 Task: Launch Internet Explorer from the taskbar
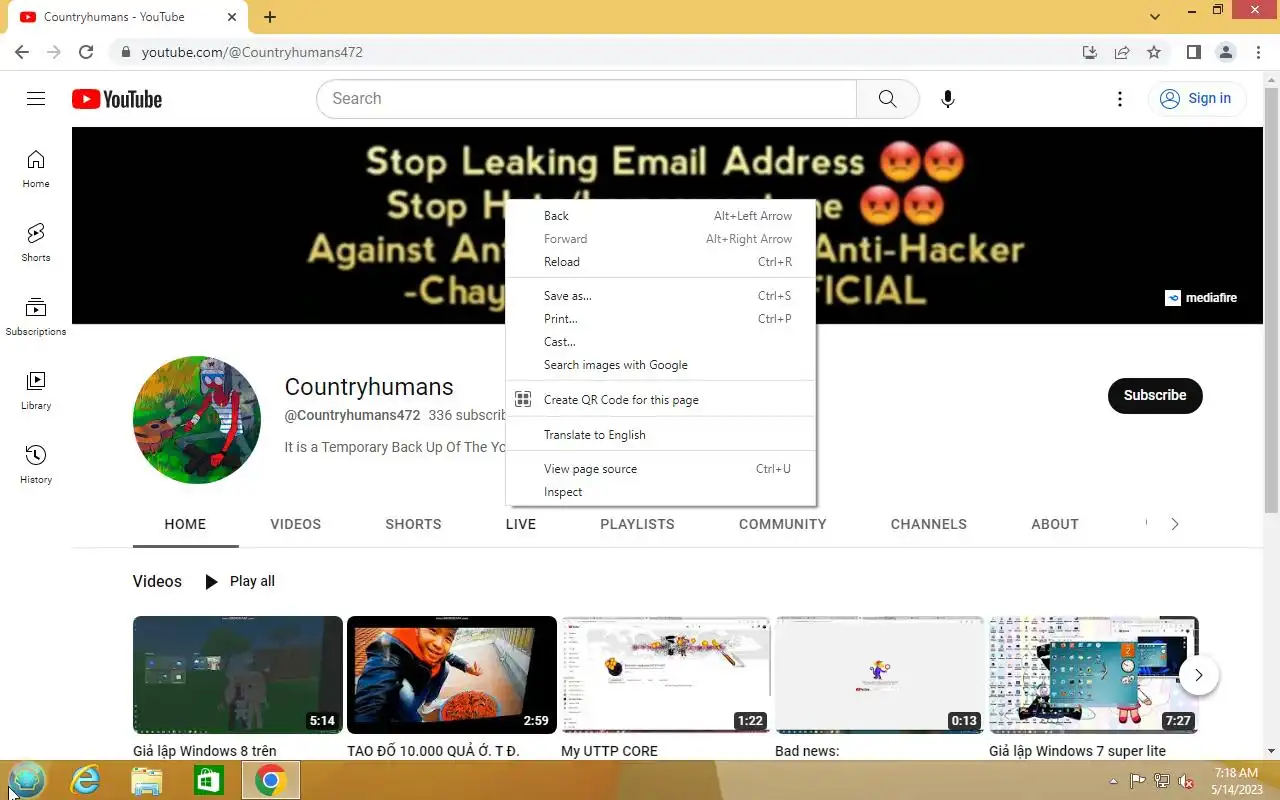85,780
